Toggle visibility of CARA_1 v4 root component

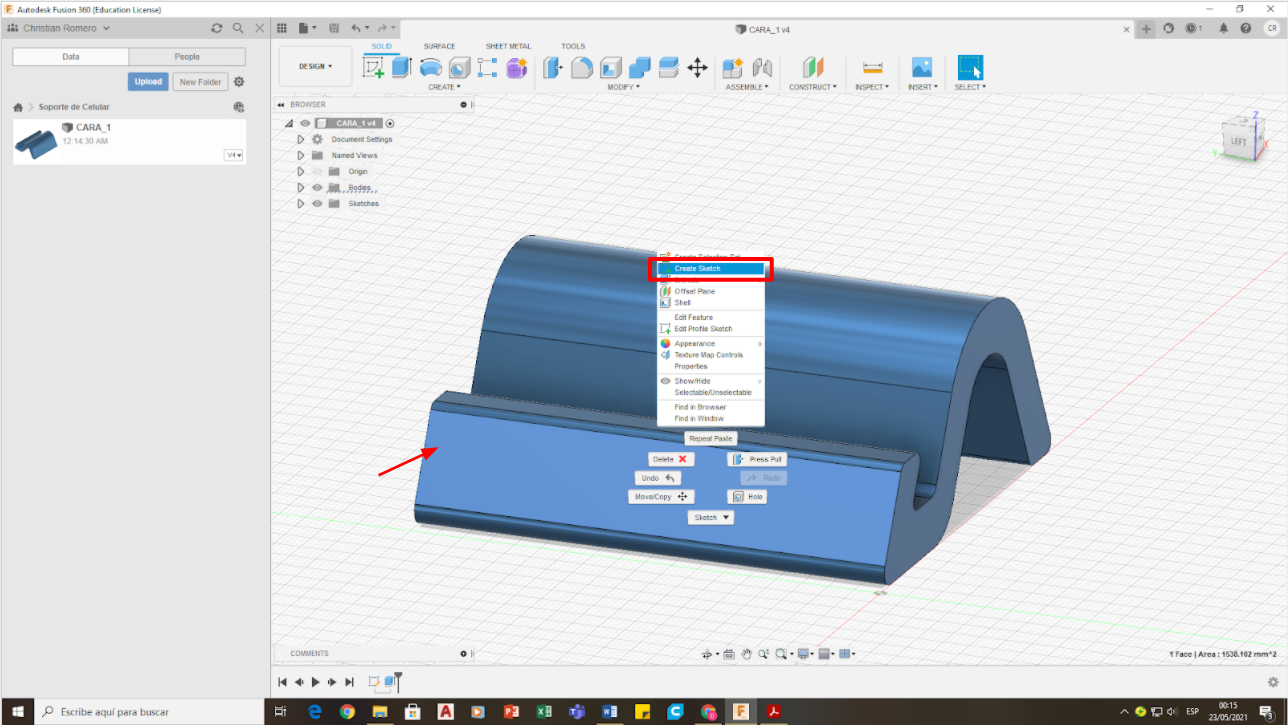click(305, 124)
